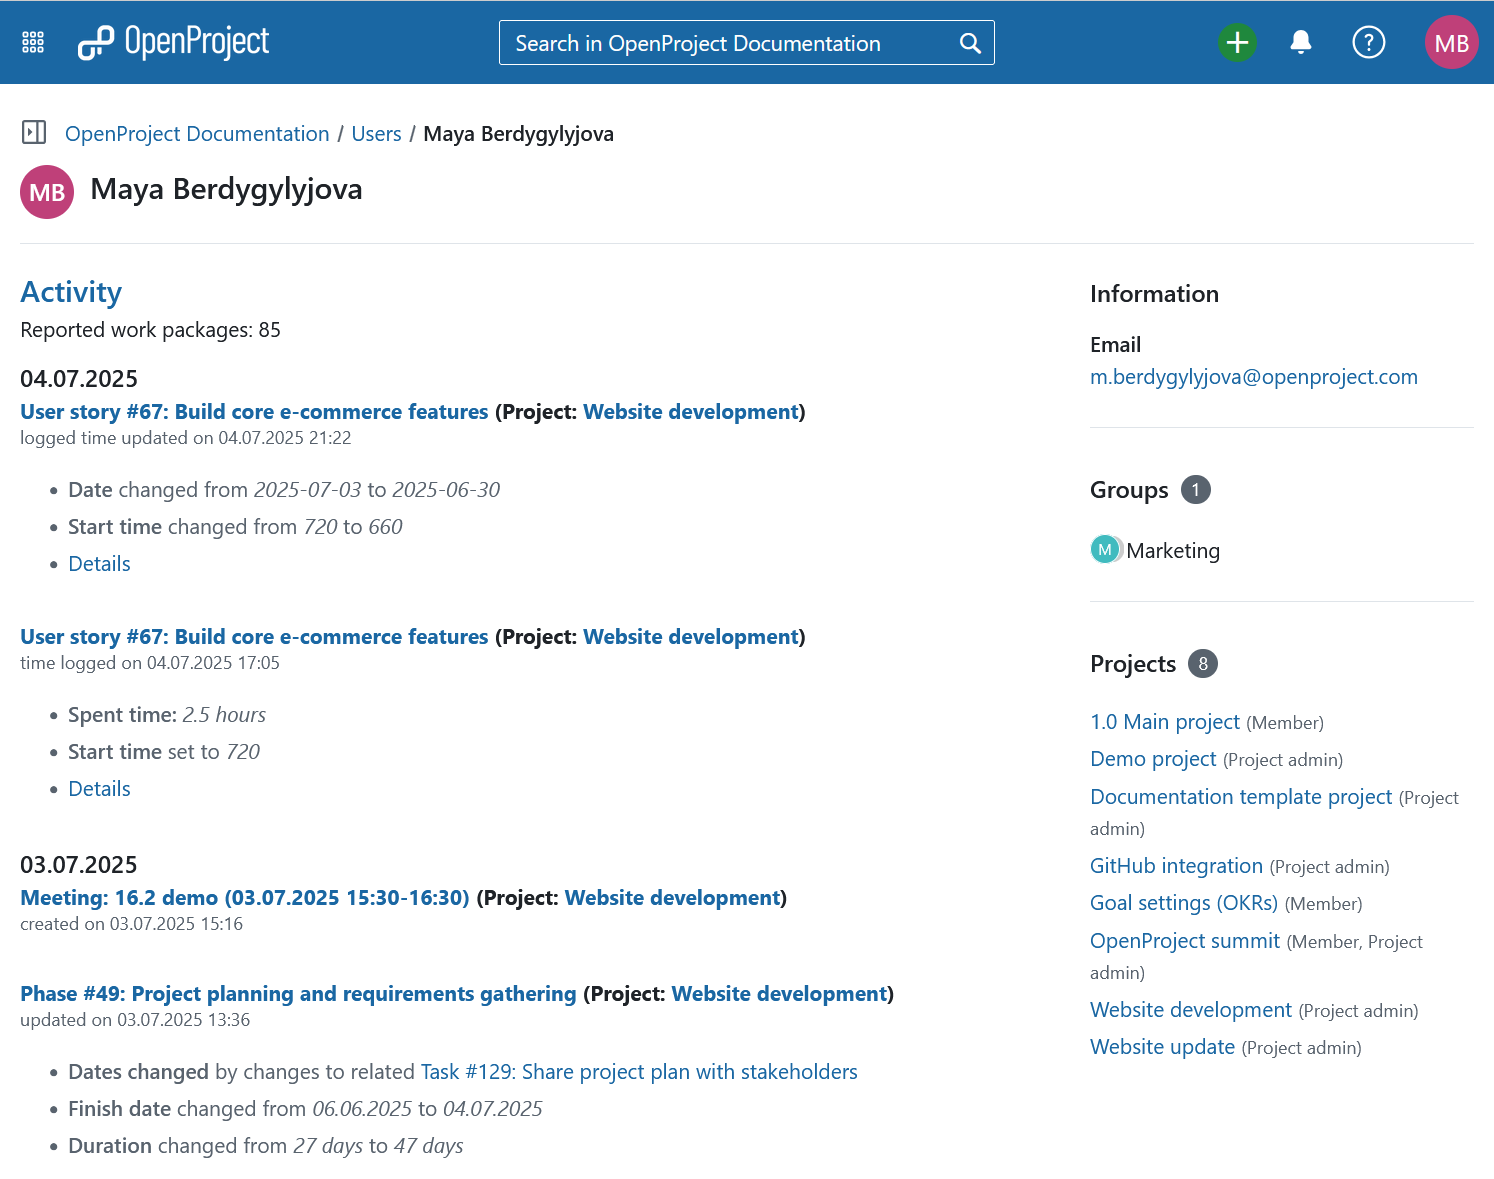Open OpenProject summit project link
This screenshot has height=1179, width=1494.
coord(1185,940)
